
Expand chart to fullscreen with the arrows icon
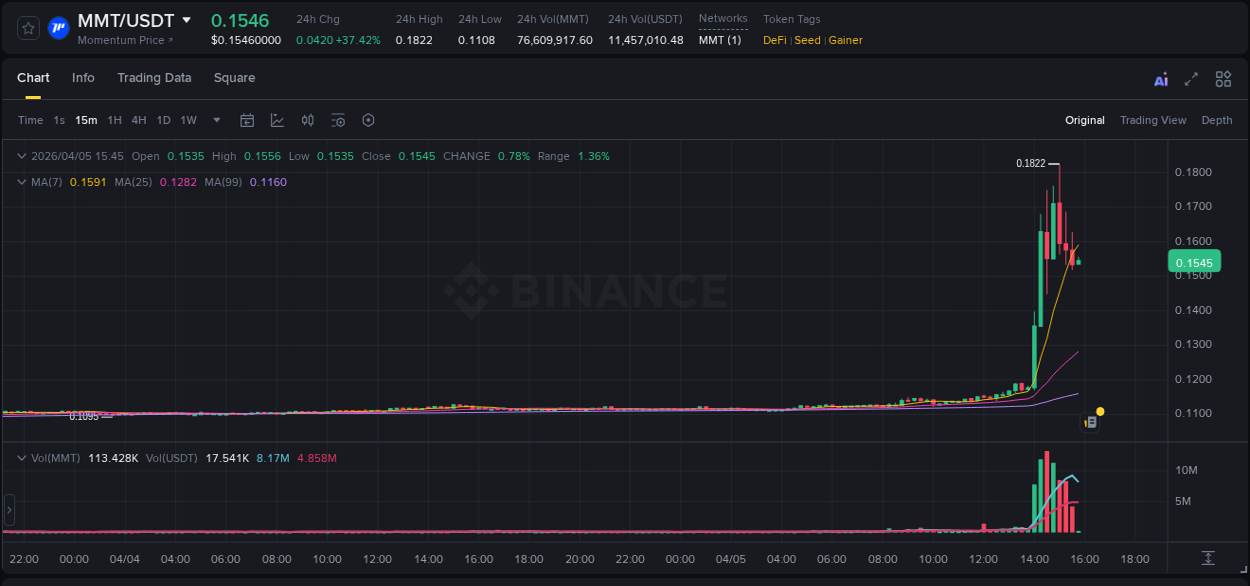1191,79
